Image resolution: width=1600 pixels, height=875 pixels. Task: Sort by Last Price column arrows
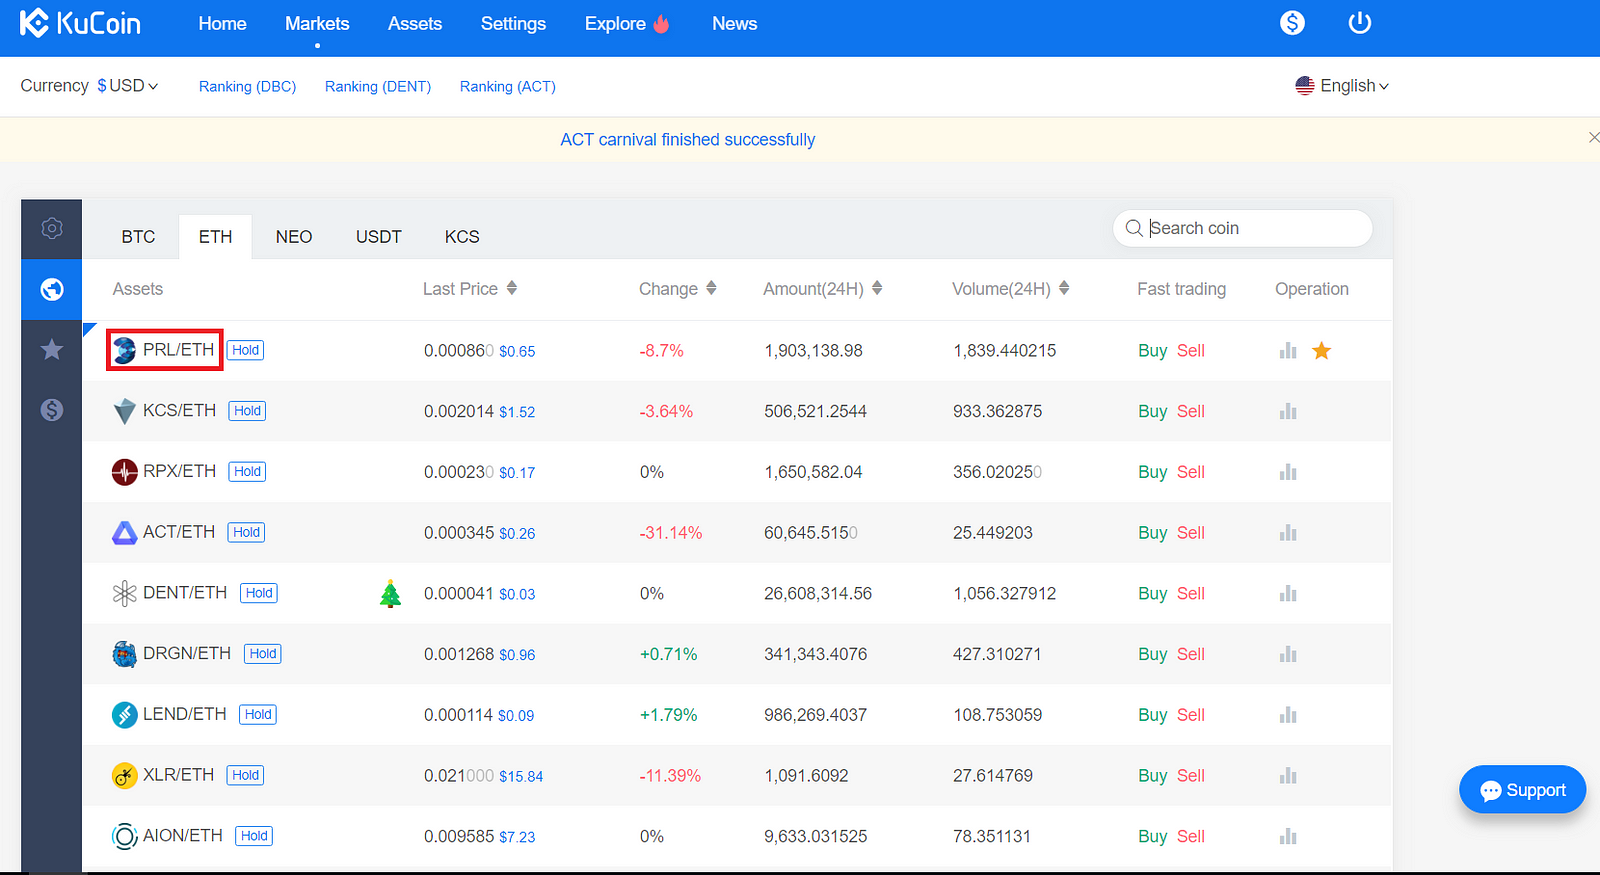click(x=512, y=288)
